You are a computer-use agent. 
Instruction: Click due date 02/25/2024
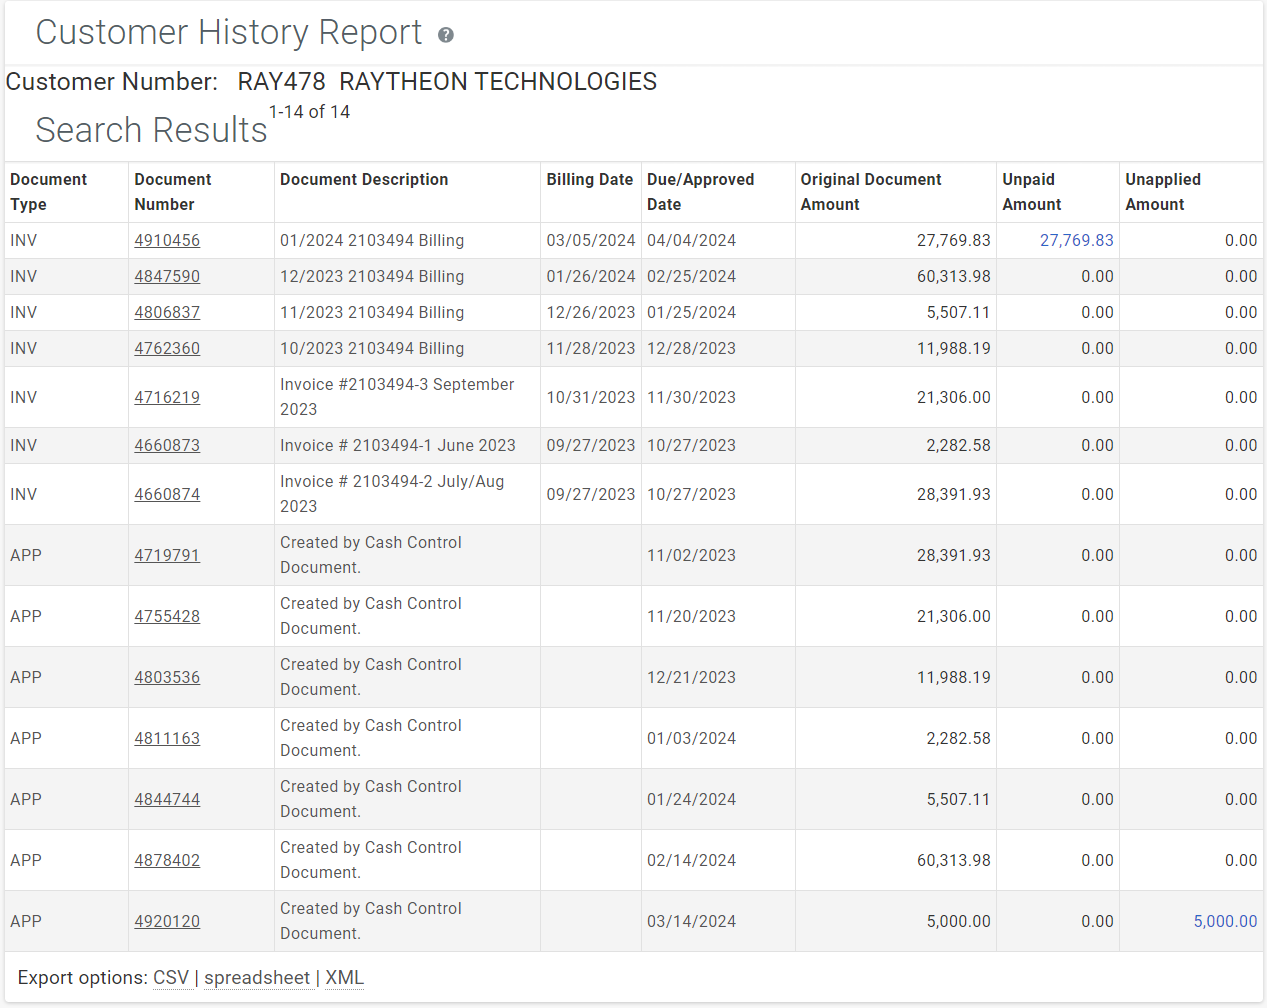691,276
